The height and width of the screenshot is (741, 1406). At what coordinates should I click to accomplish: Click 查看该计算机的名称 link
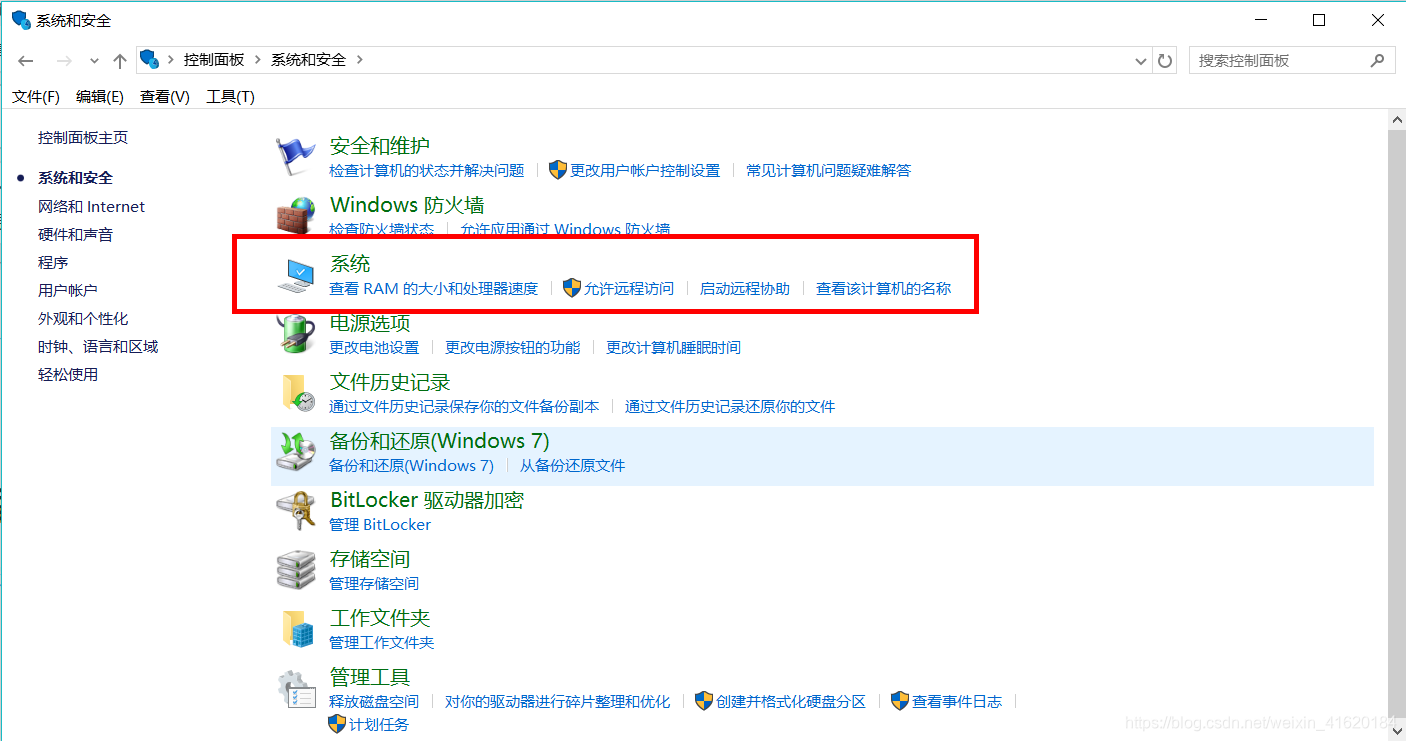coord(884,288)
